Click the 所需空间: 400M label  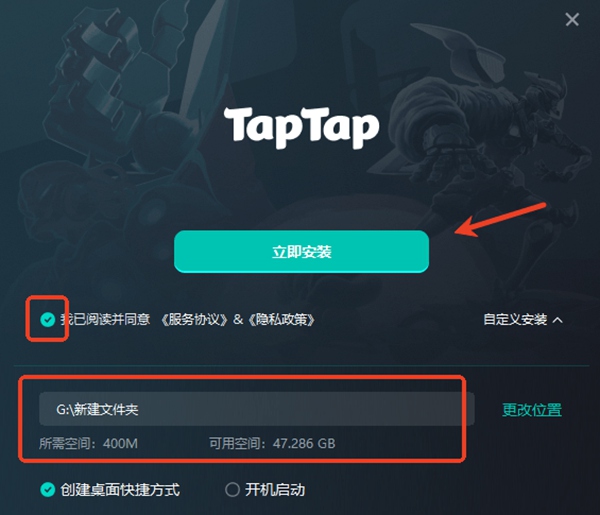tap(88, 443)
